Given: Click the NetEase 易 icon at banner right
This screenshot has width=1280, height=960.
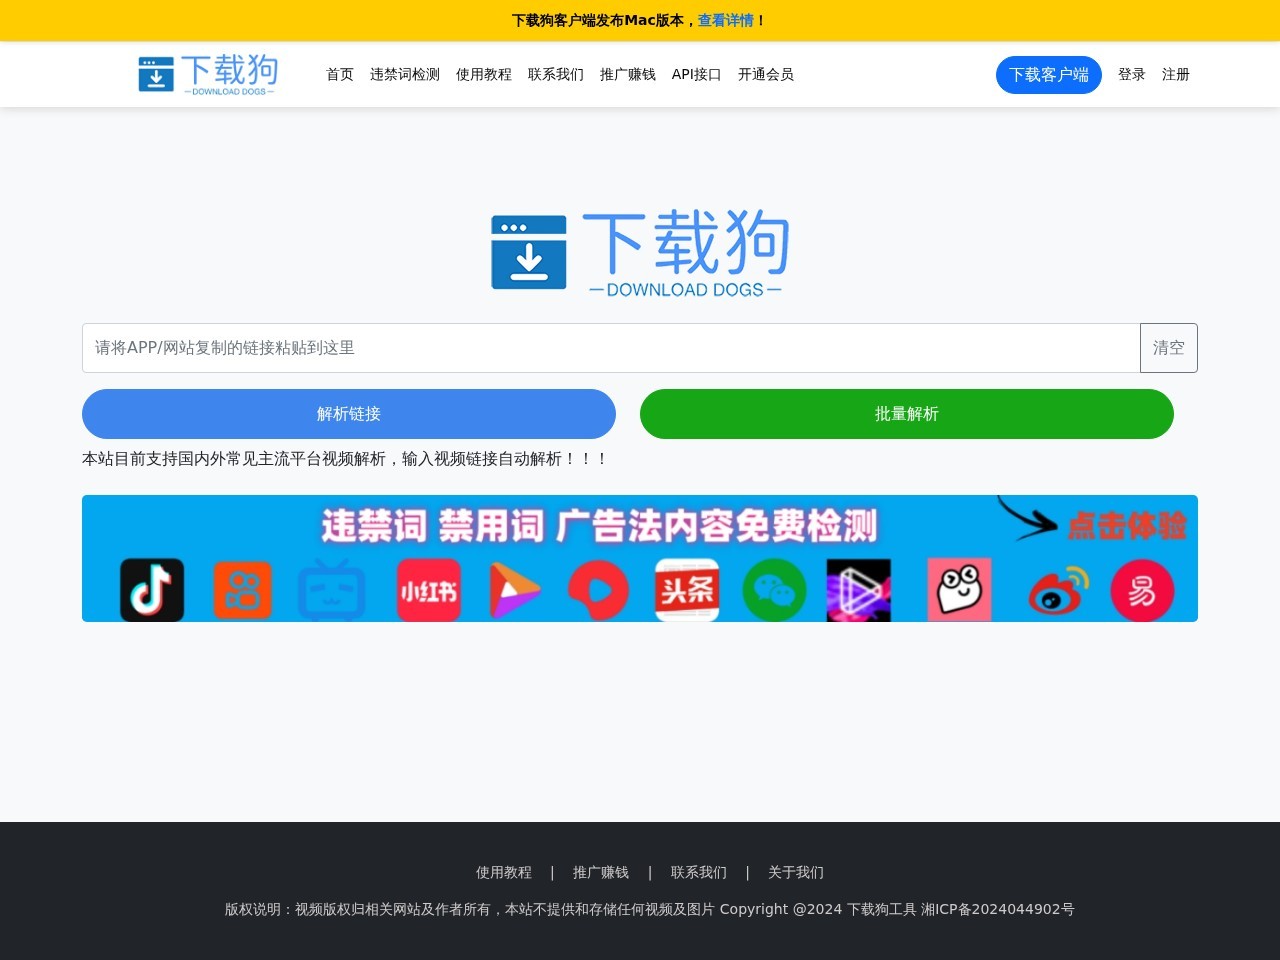Looking at the screenshot, I should click(x=1143, y=590).
